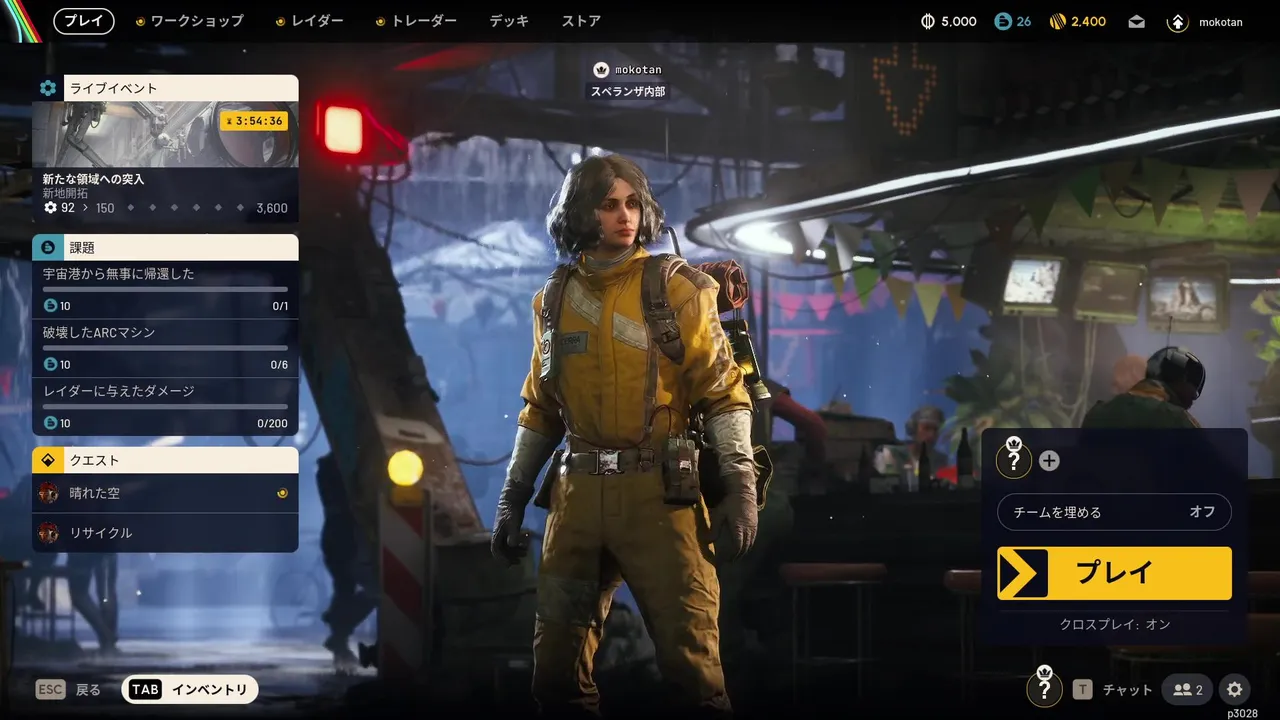
Task: Click the event points 92 cog icon
Action: 50,208
